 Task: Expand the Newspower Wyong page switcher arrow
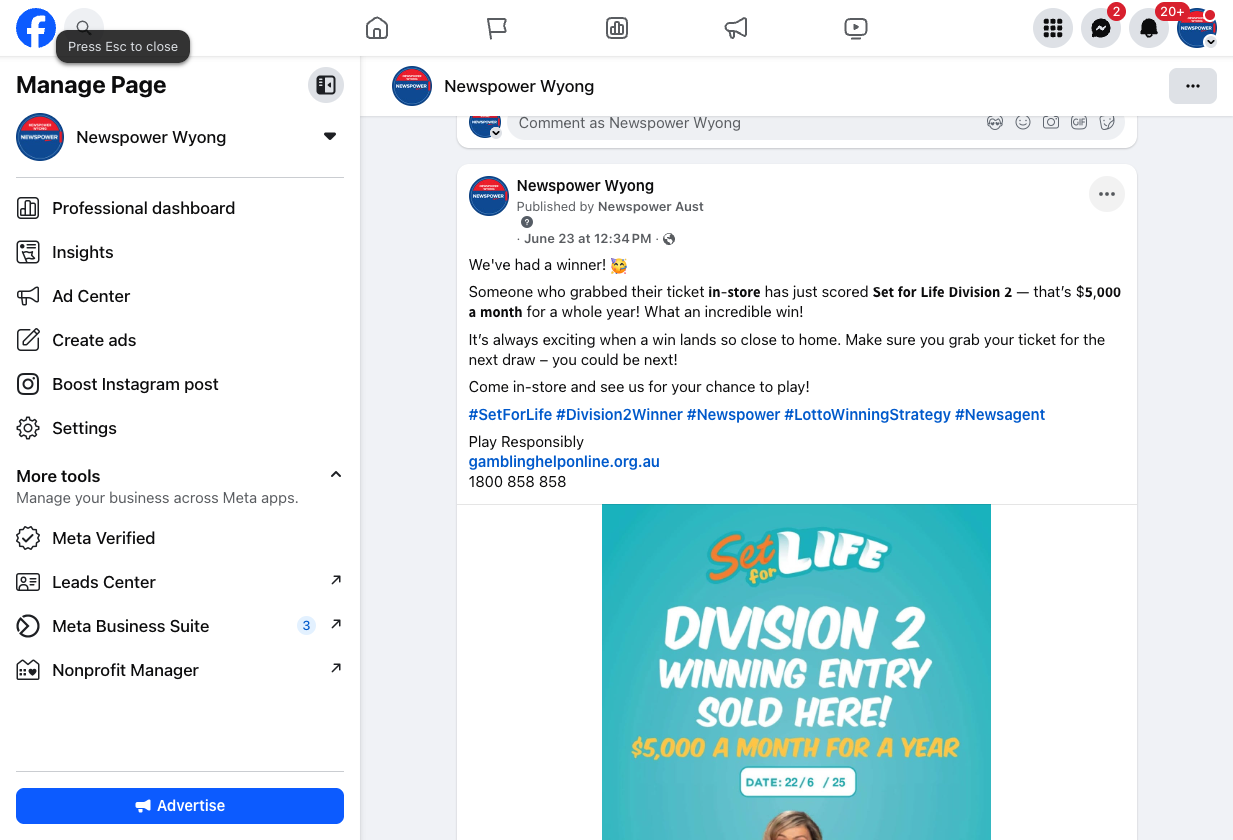point(330,137)
